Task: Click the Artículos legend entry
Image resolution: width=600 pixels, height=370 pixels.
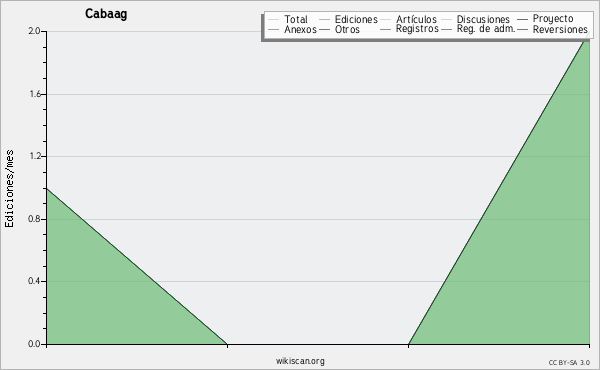Action: click(x=408, y=19)
